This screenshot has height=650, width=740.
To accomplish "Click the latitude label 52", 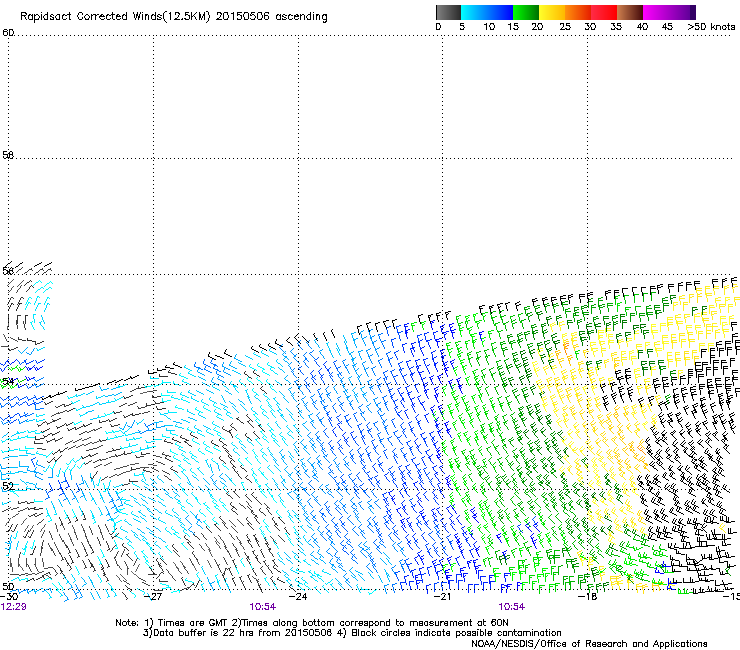I will (x=8, y=486).
